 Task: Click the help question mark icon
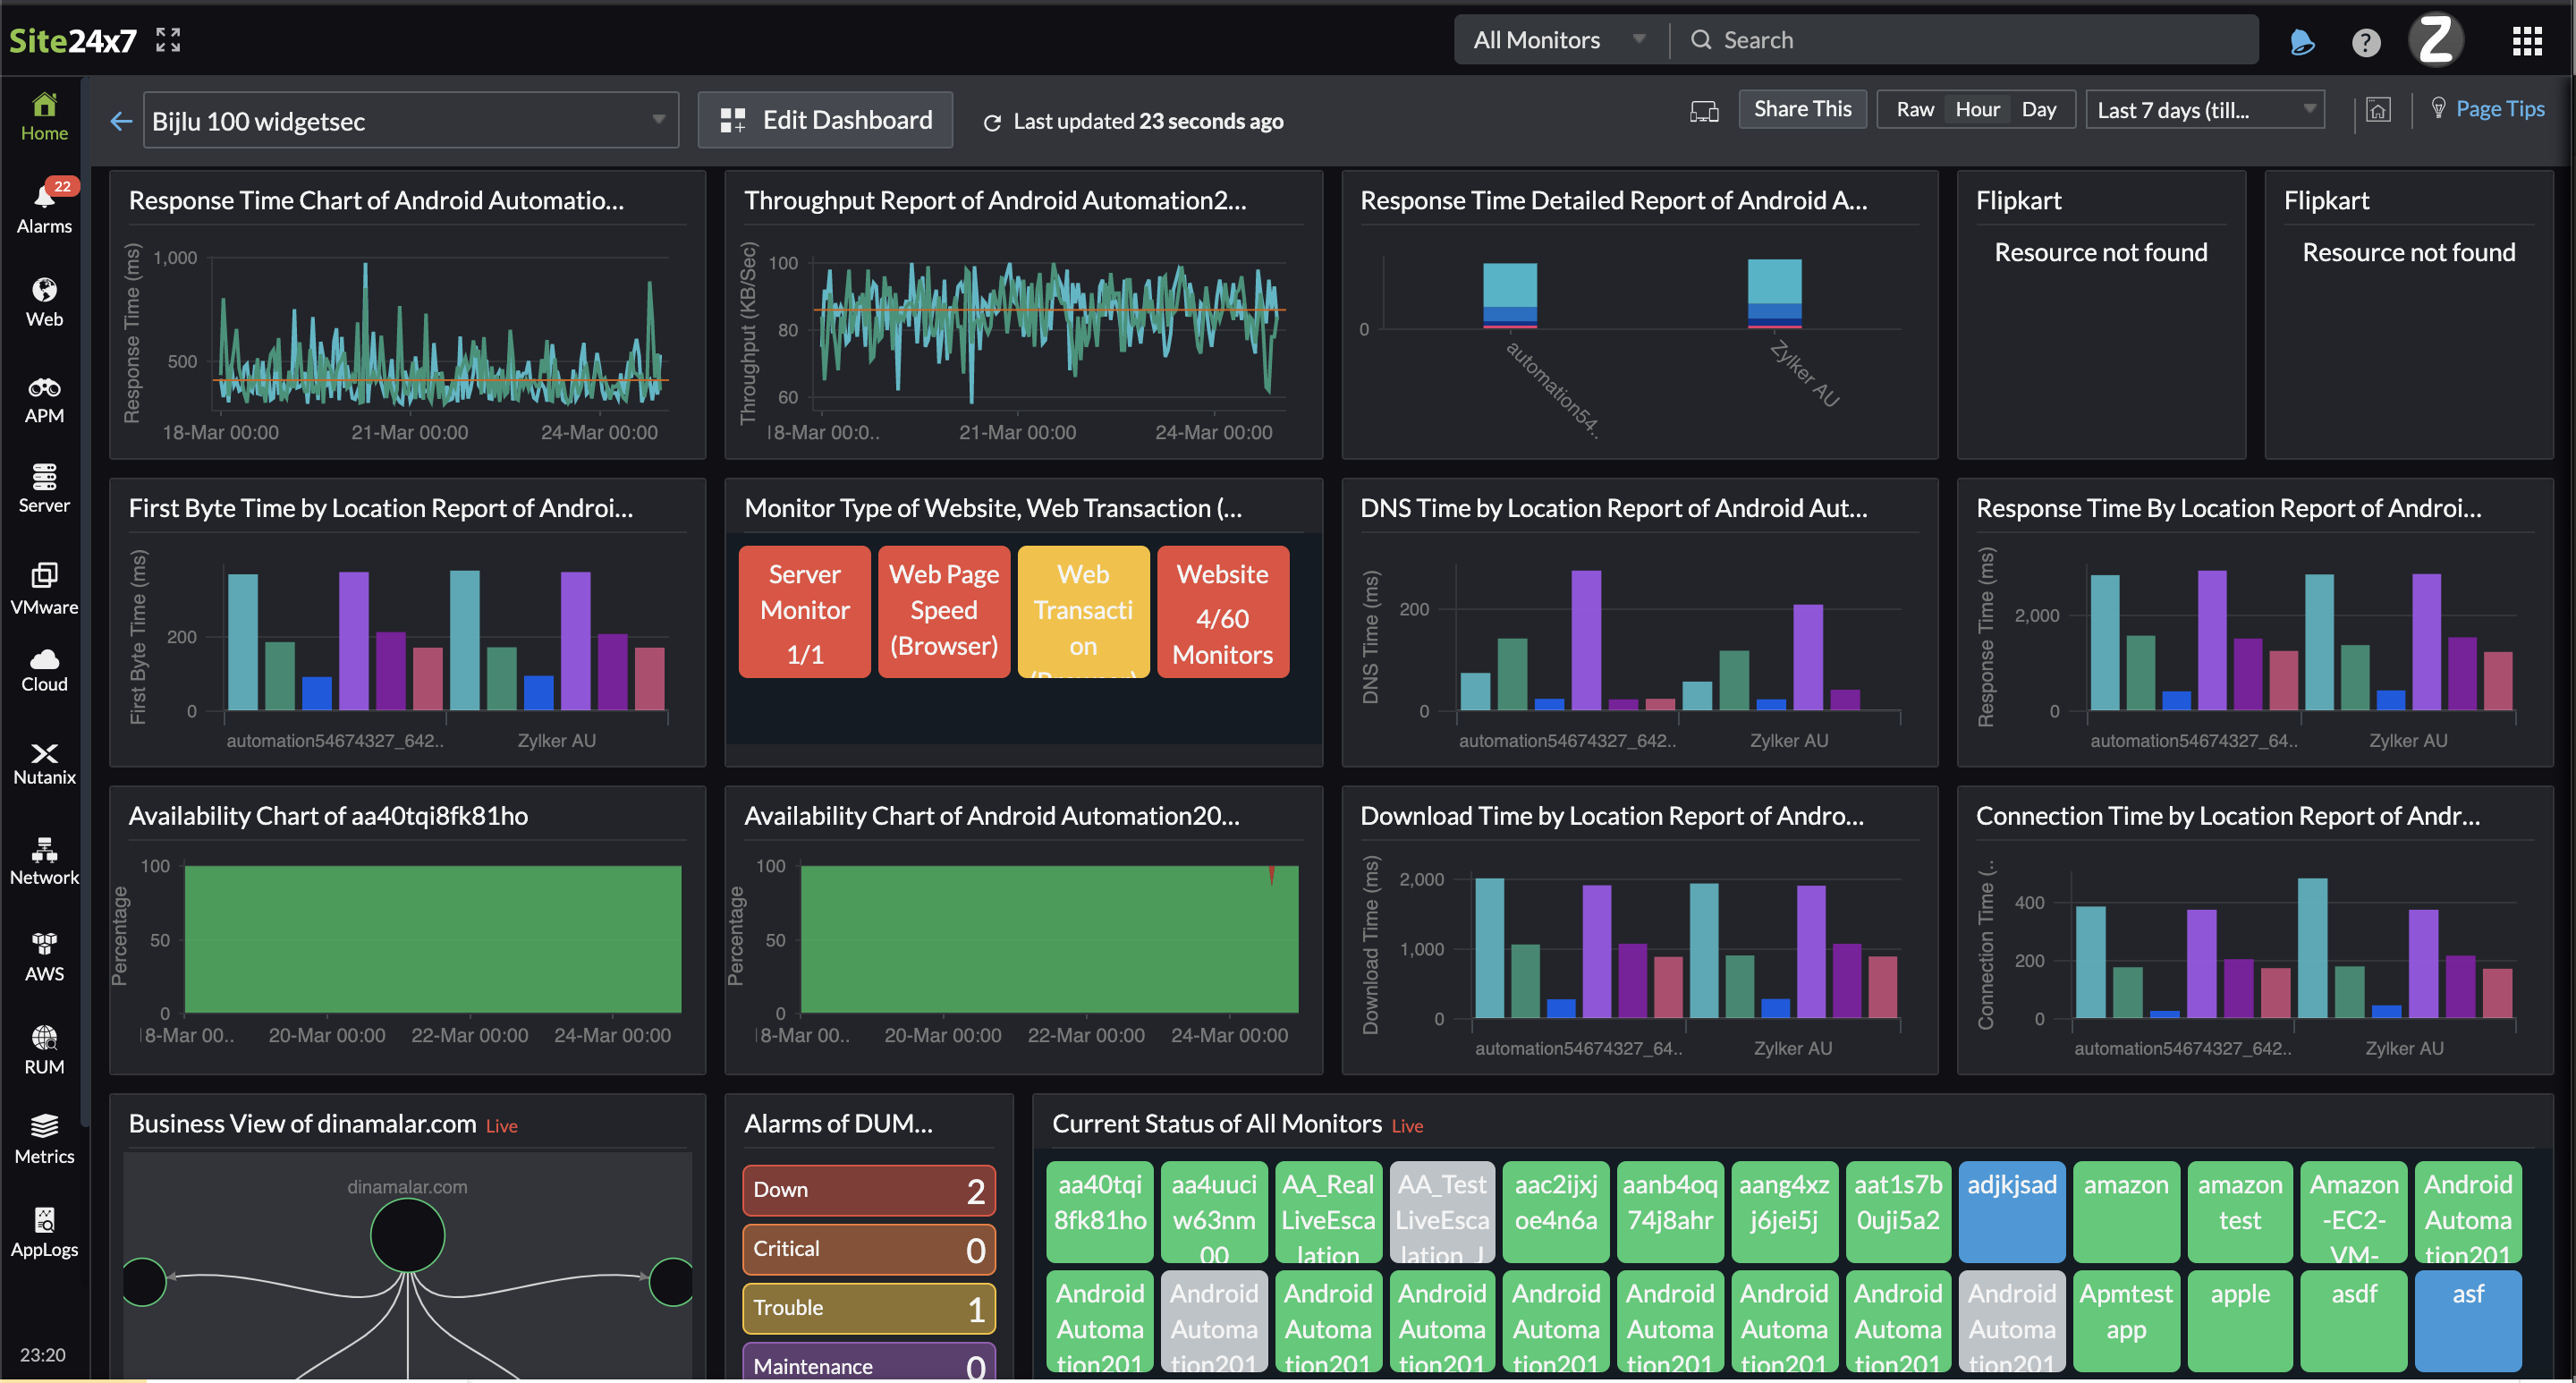pyautogui.click(x=2365, y=41)
